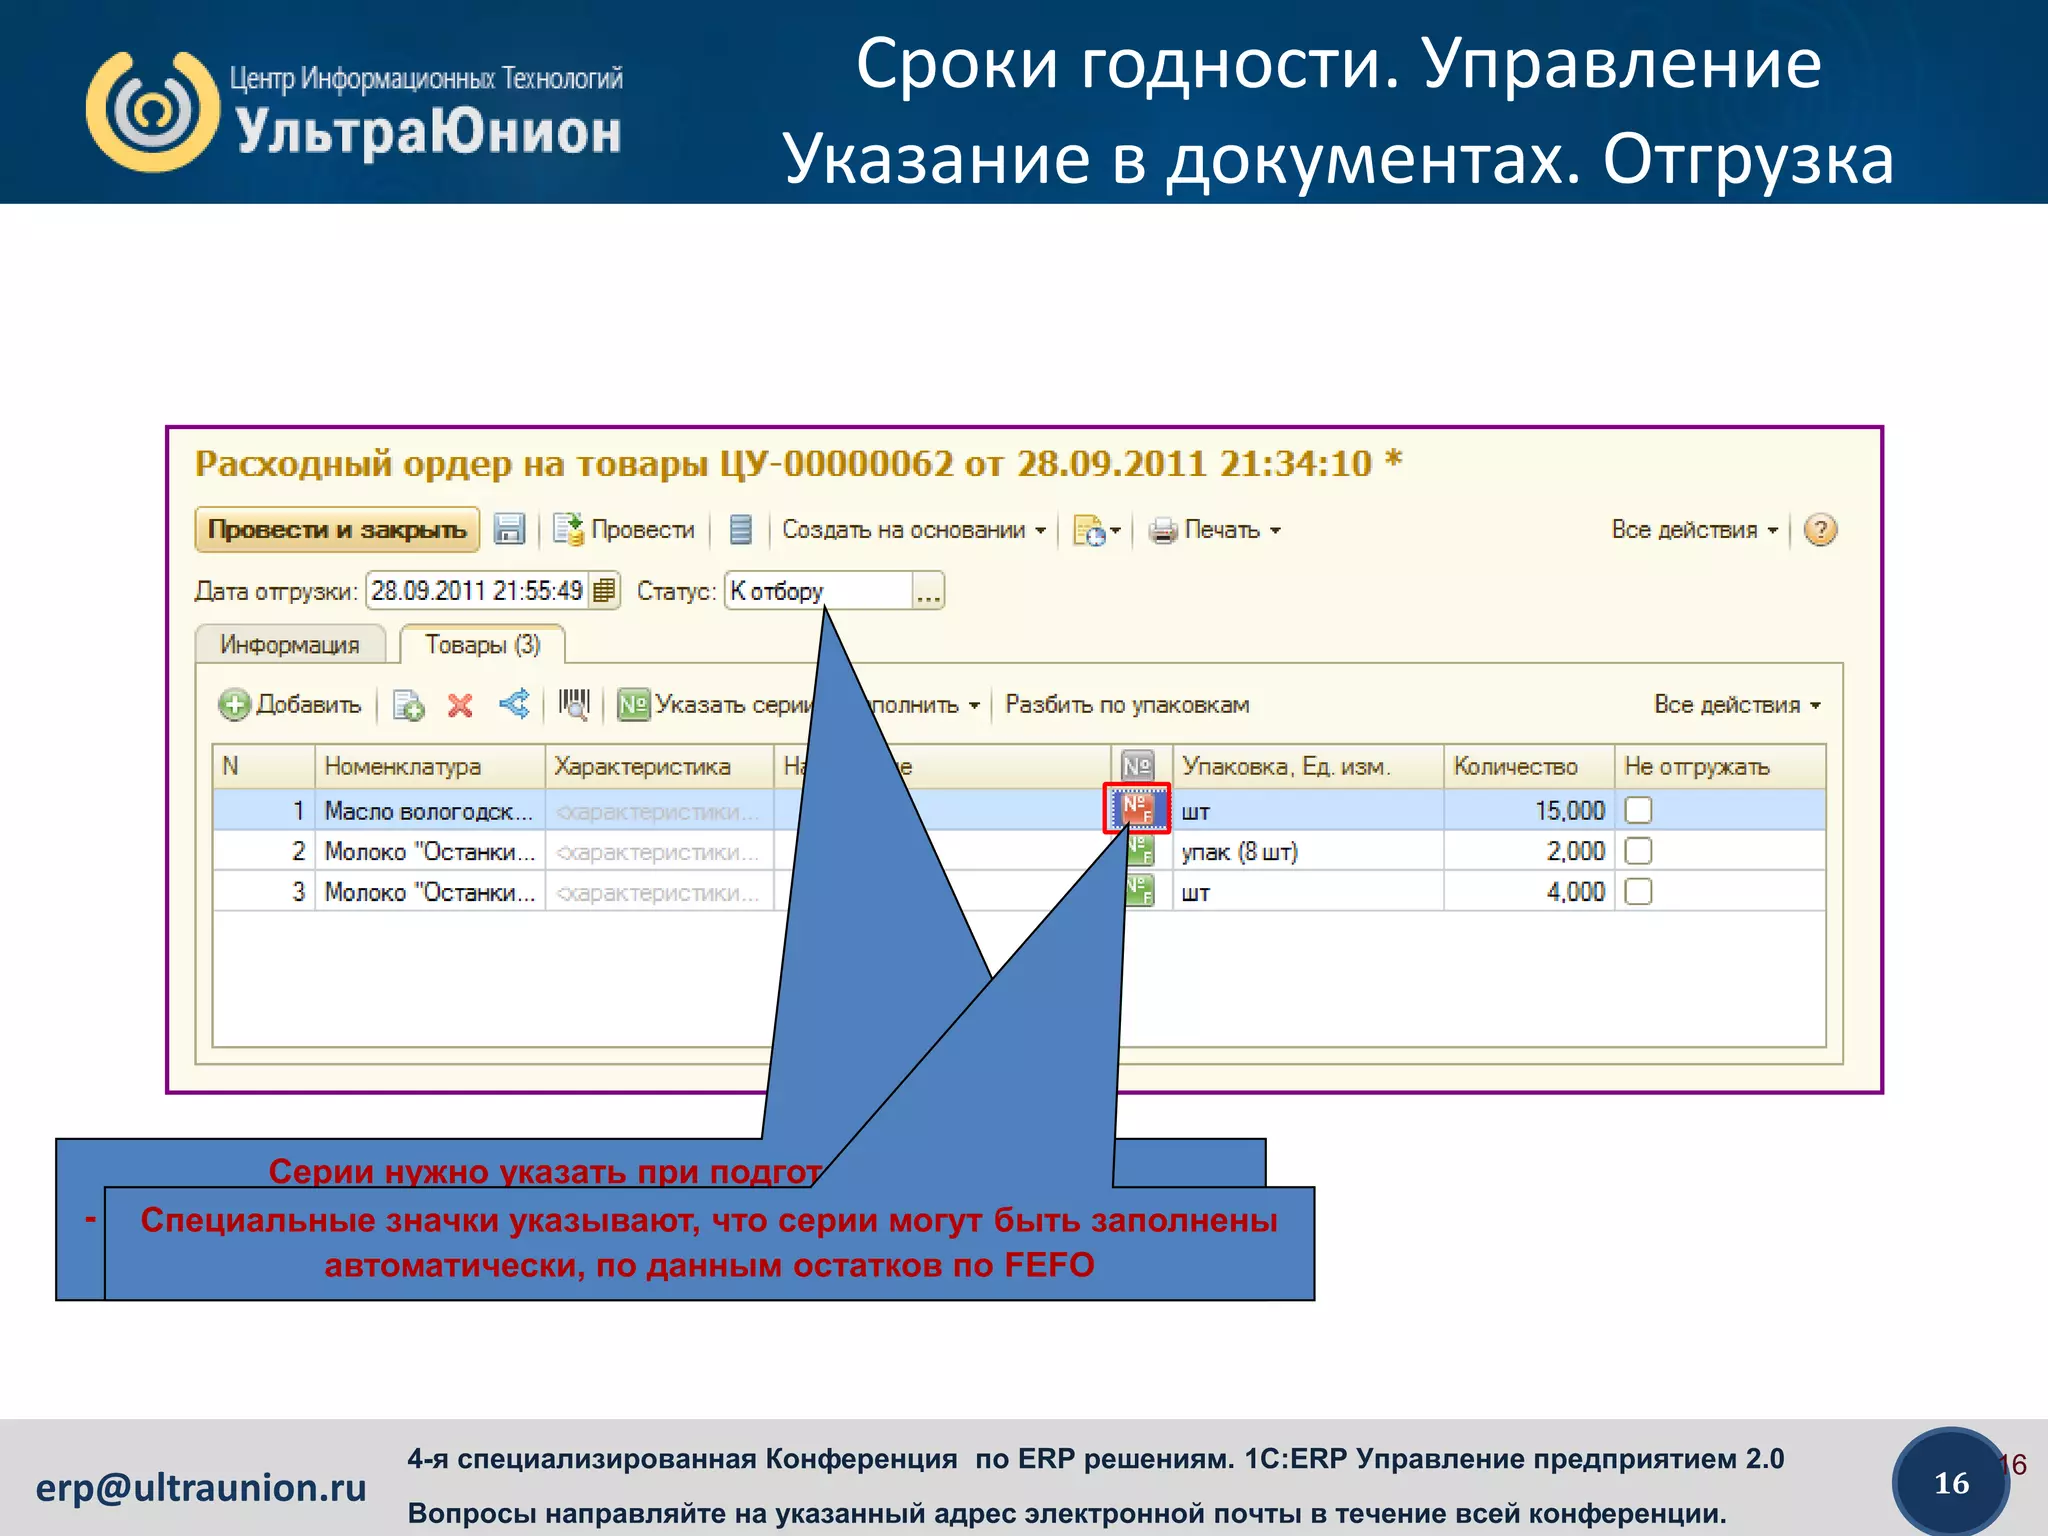This screenshot has height=1536, width=2048.
Task: Click the № series column header icon
Action: tap(1138, 766)
